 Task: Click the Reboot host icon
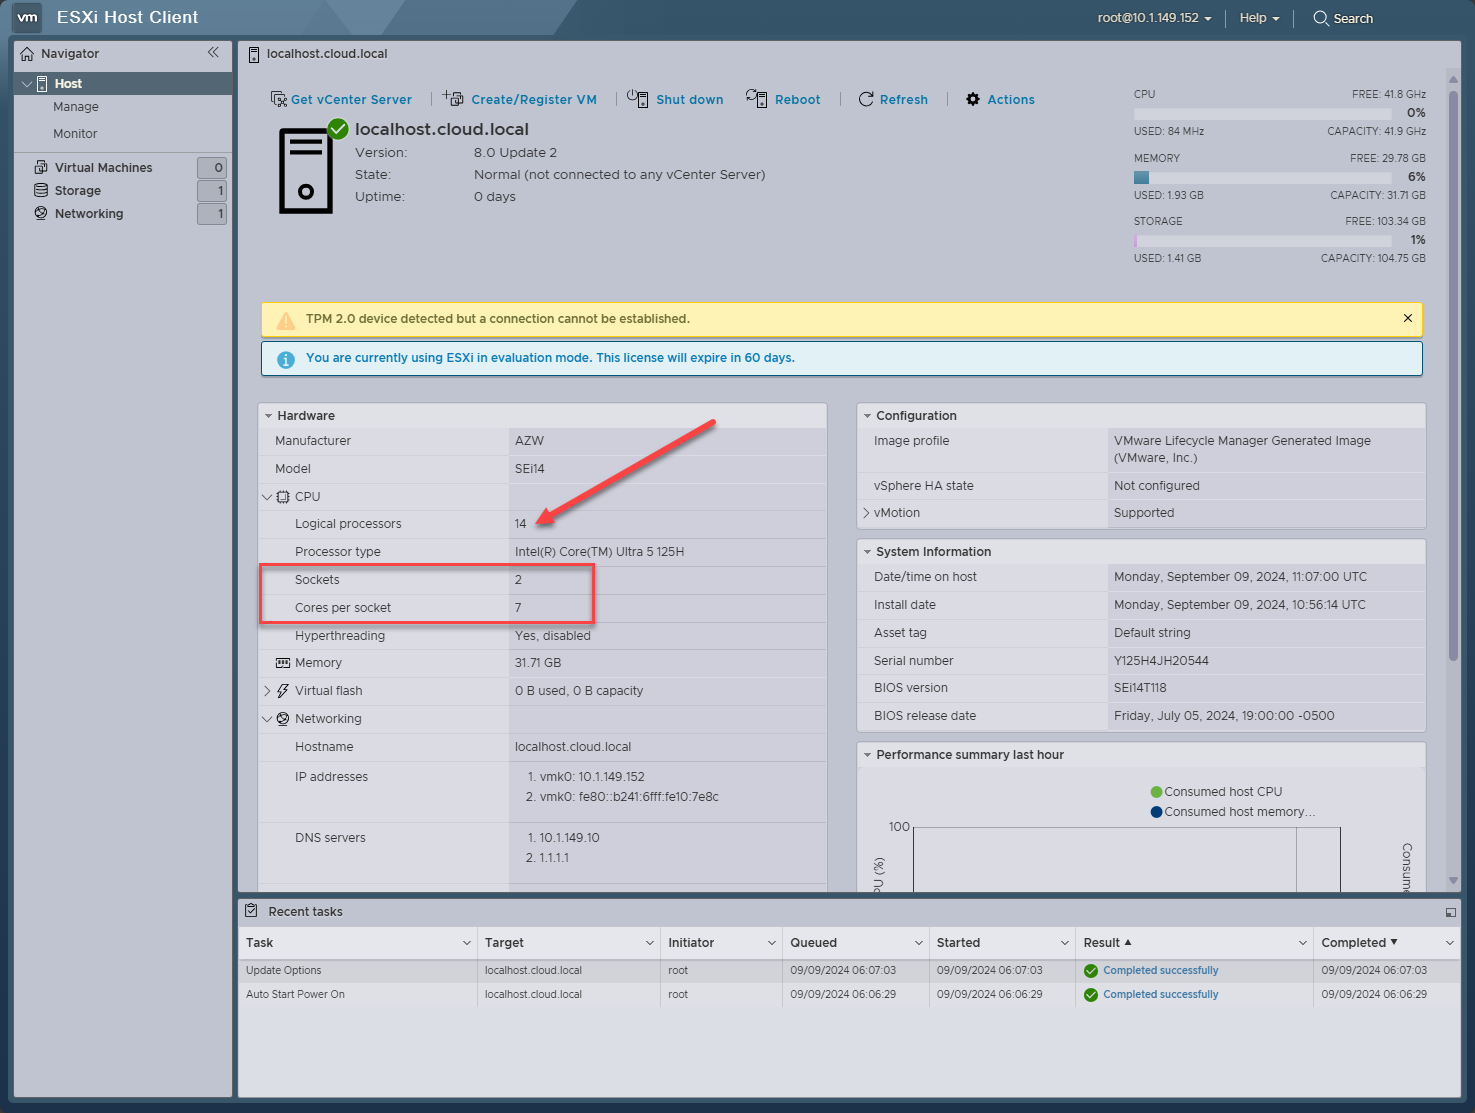tap(756, 98)
